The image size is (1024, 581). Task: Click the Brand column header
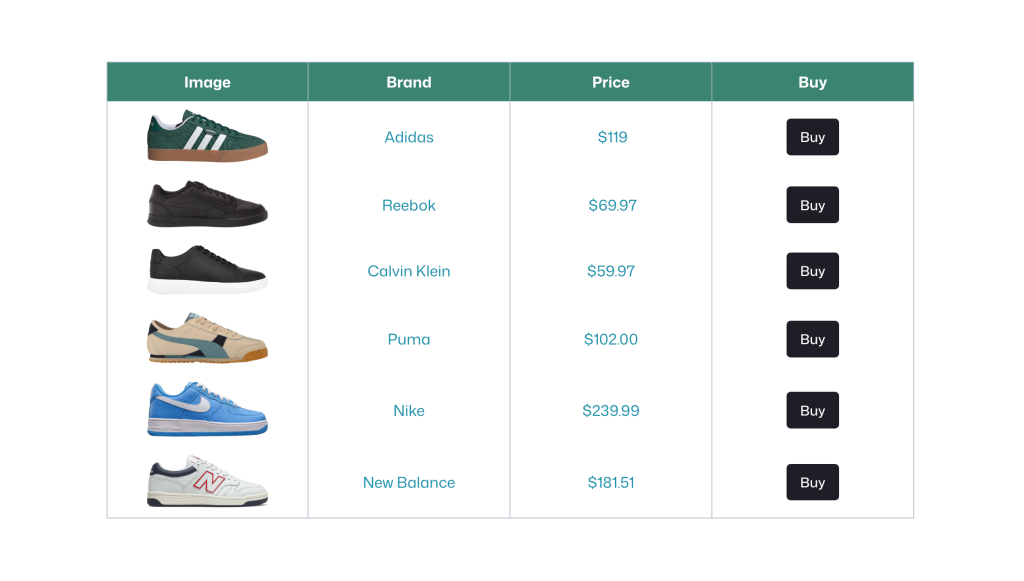click(408, 82)
